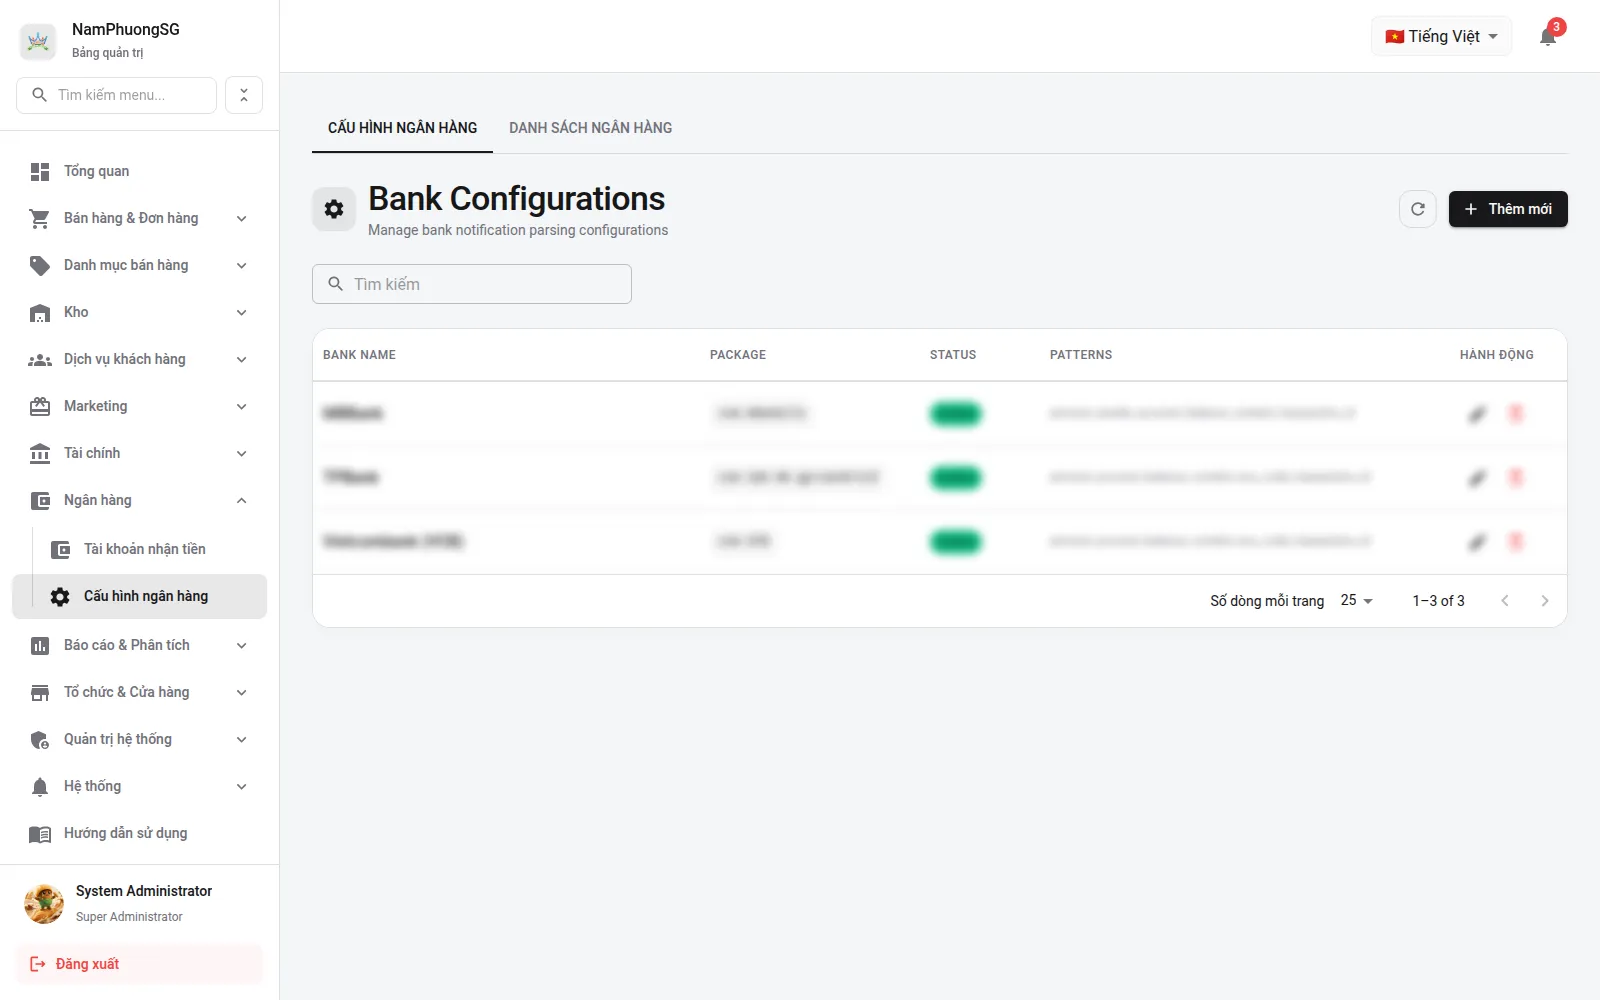Click the Tổ chức & Cửa hàng store icon

[x=40, y=693]
